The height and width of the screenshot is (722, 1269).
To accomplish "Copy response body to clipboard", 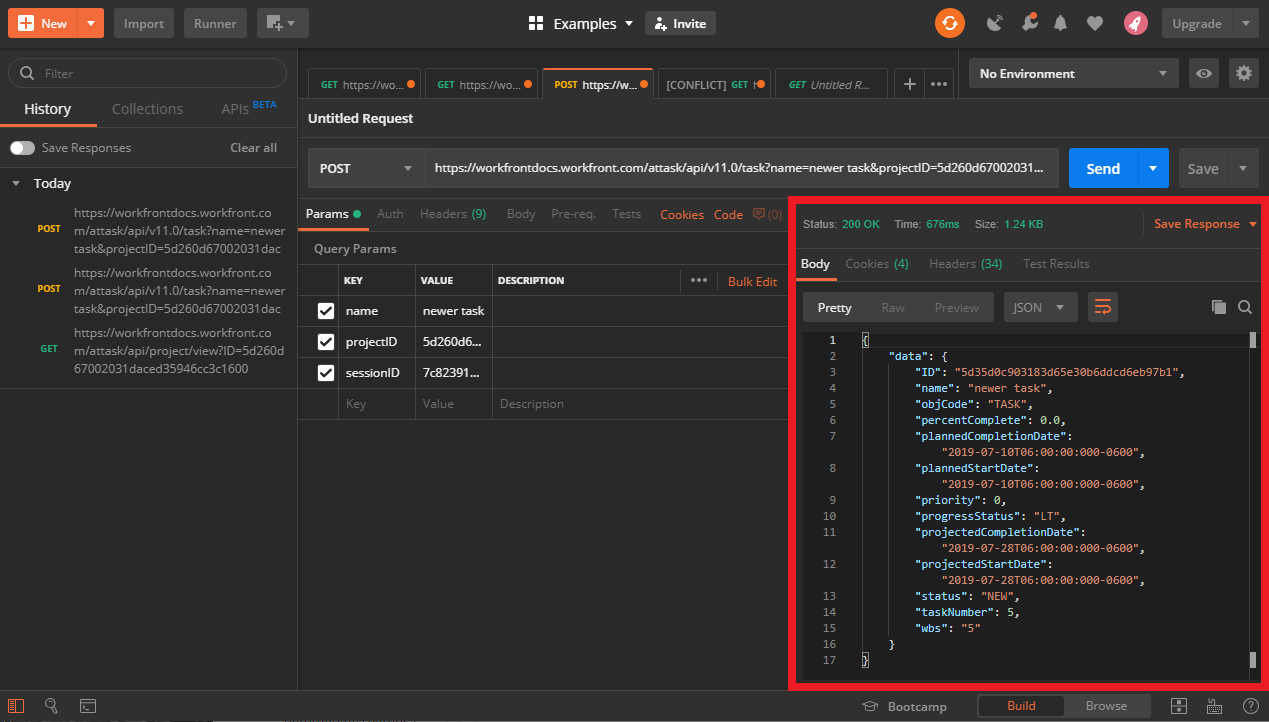I will pos(1218,308).
